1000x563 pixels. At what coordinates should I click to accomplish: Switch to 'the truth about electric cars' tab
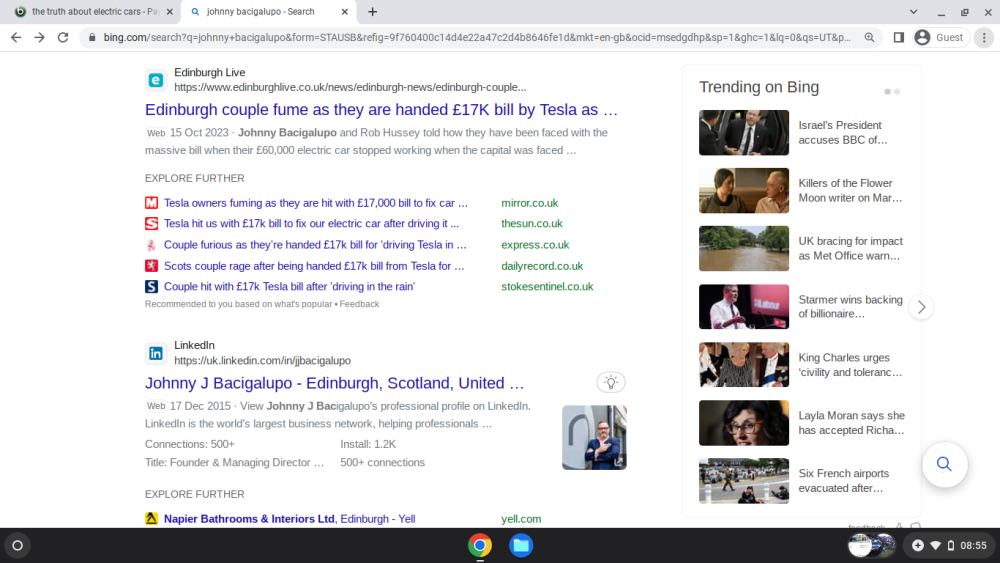(x=94, y=11)
